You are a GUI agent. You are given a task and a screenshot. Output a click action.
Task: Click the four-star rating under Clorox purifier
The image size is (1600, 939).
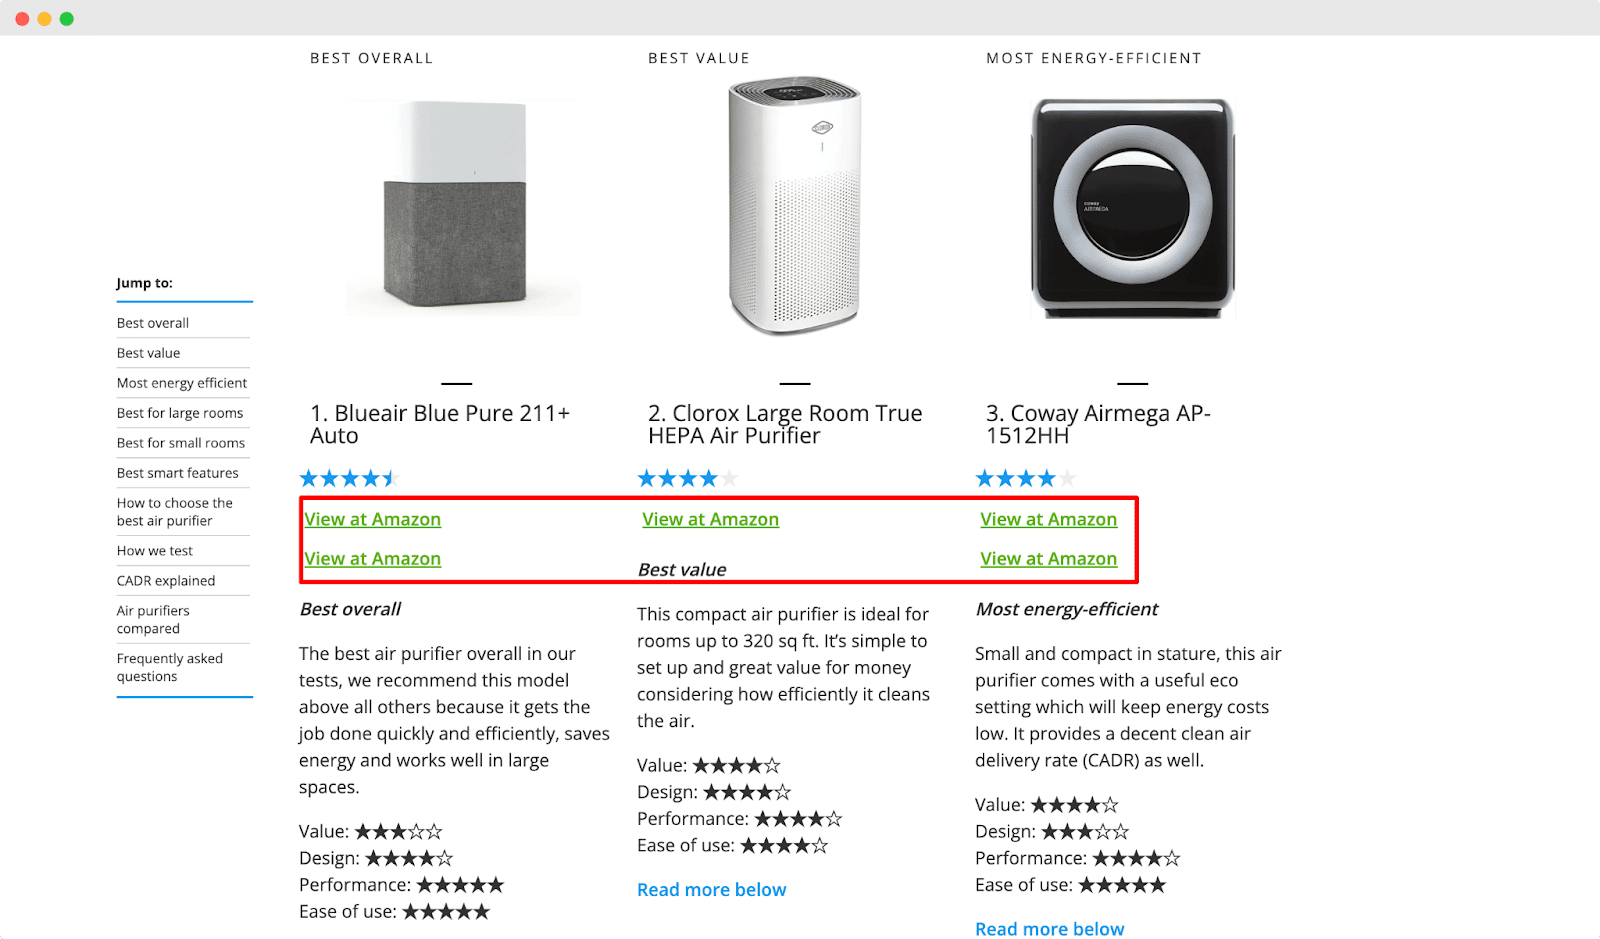click(688, 477)
